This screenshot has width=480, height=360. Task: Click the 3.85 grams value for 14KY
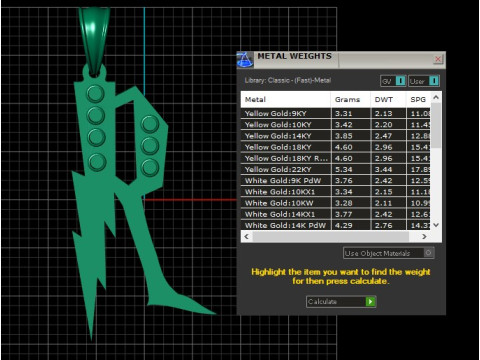pos(344,136)
